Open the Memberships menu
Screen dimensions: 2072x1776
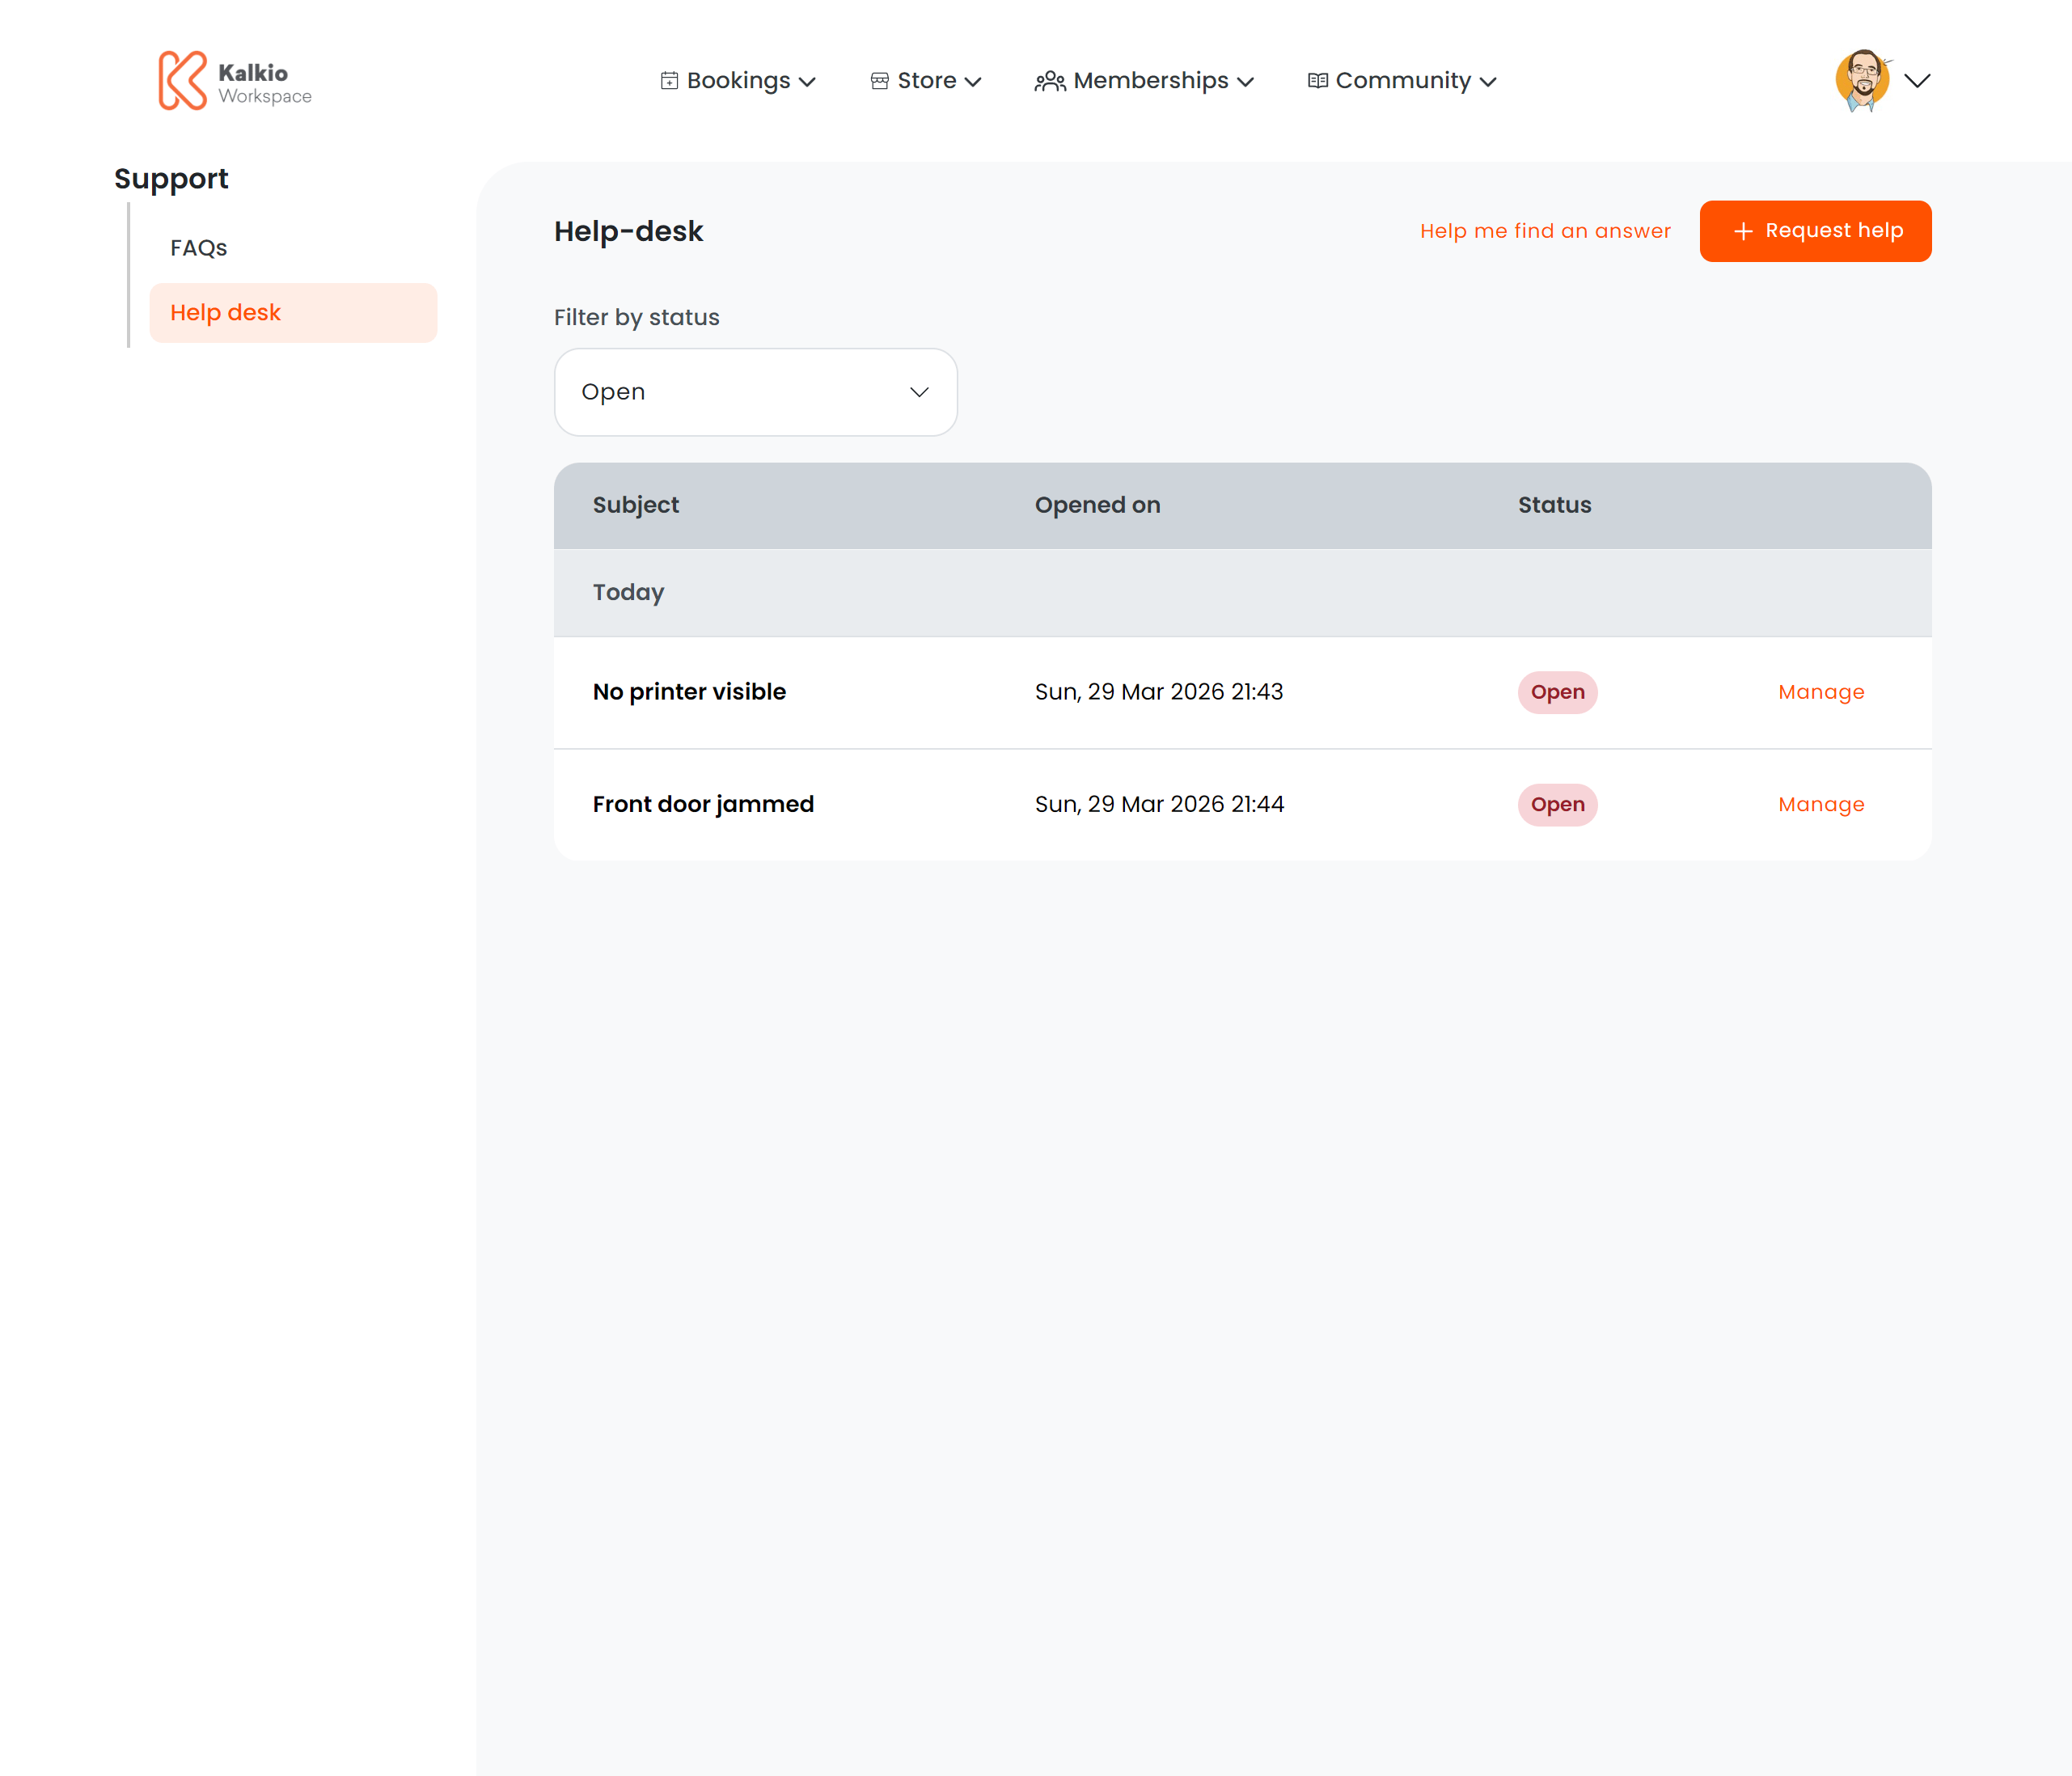click(x=1144, y=81)
